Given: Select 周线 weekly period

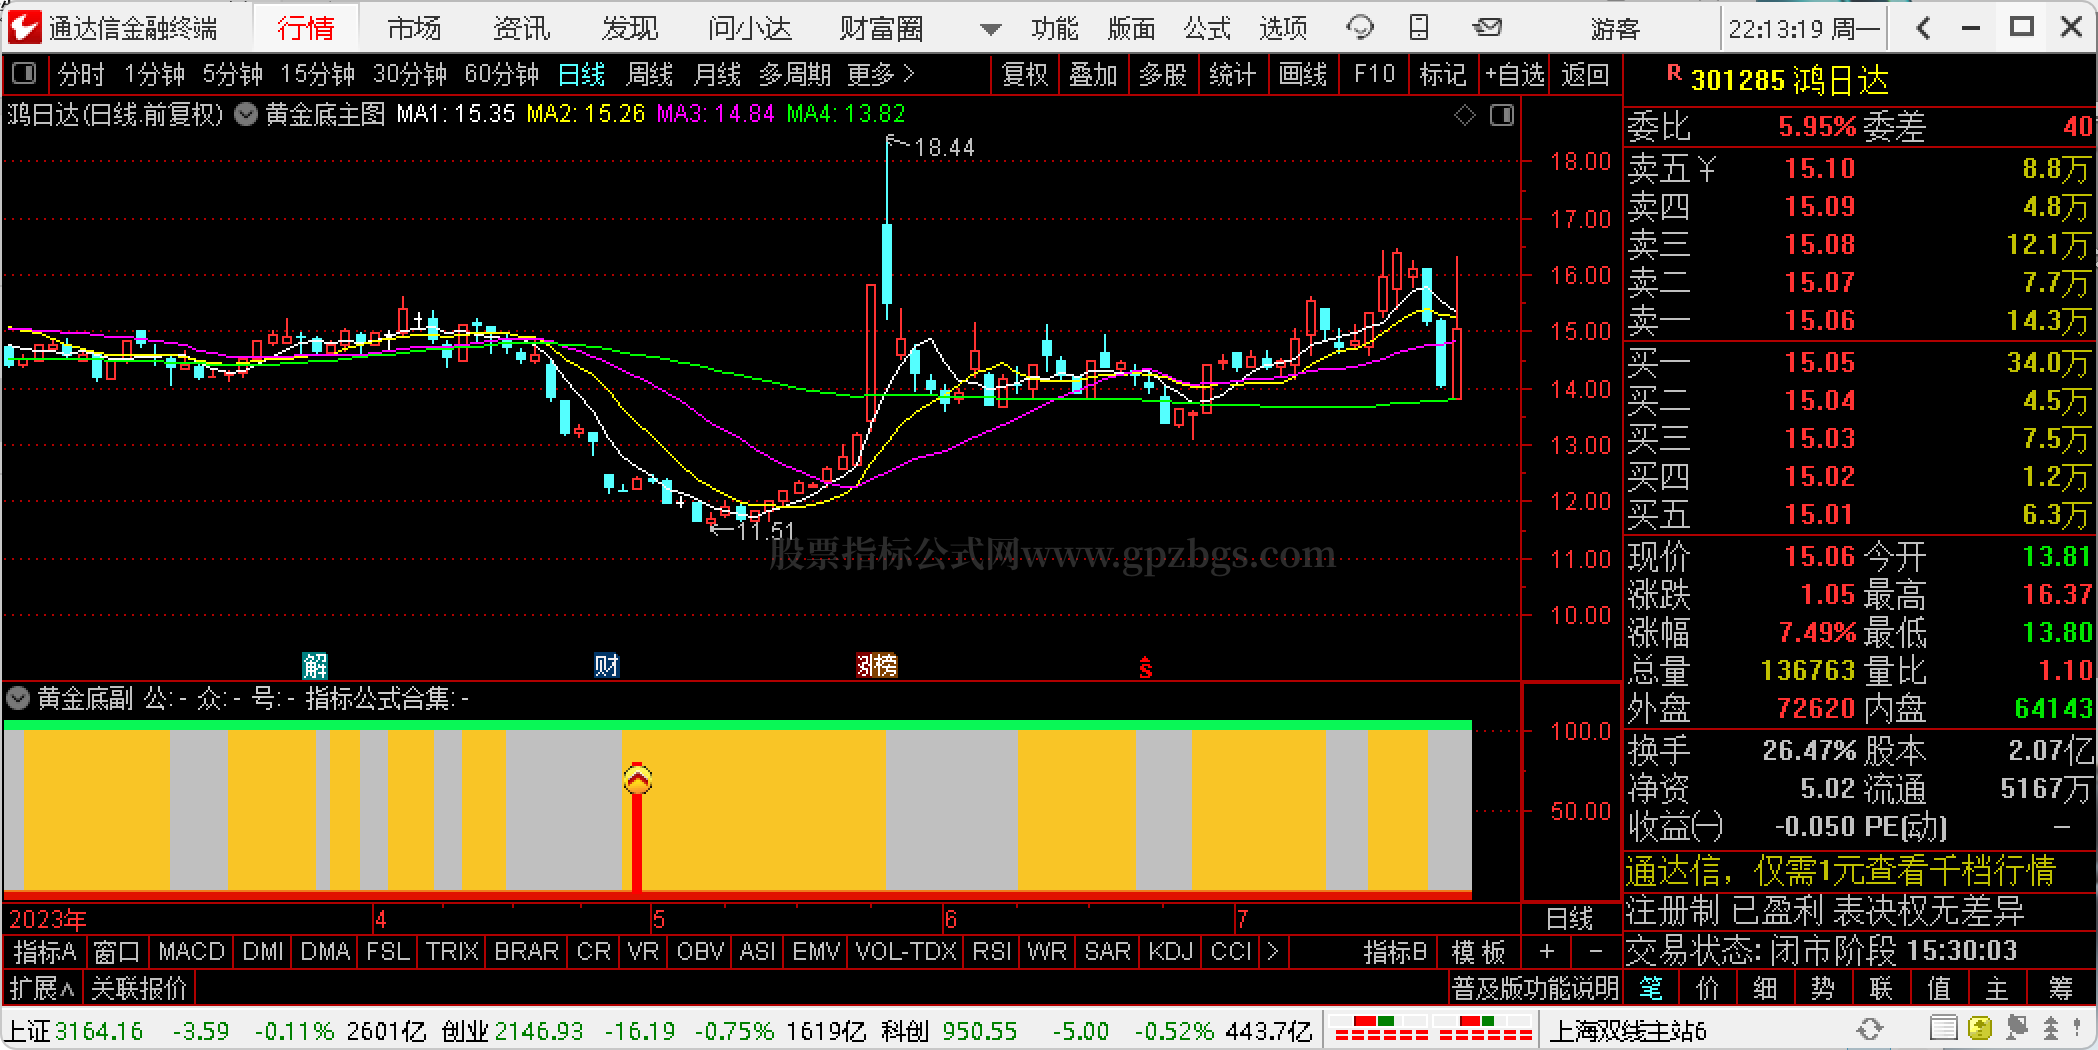Looking at the screenshot, I should pyautogui.click(x=649, y=74).
